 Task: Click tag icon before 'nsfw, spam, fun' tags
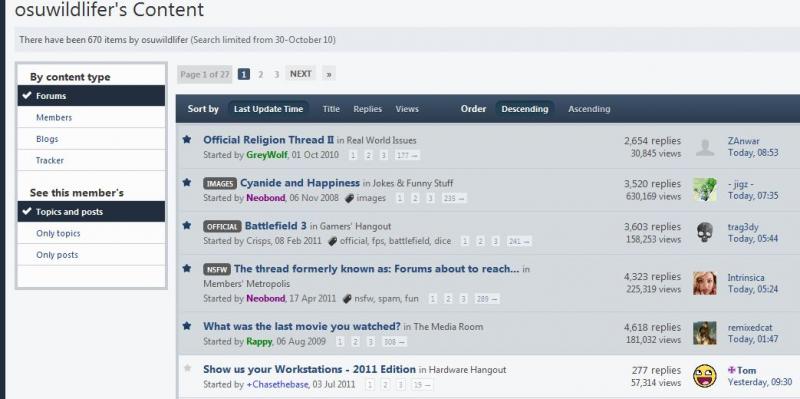pyautogui.click(x=347, y=299)
